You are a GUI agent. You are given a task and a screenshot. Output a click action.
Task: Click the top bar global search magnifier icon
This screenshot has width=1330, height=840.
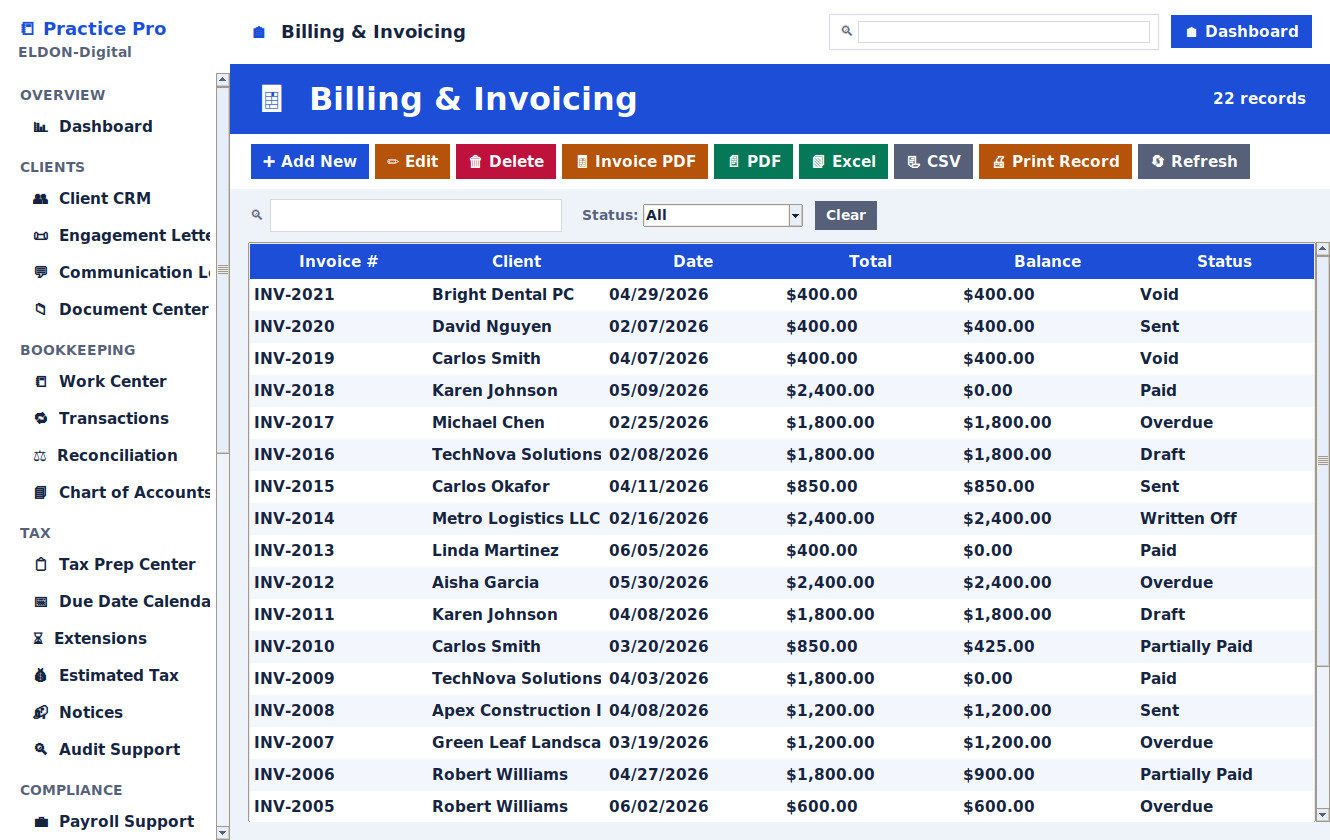pos(846,31)
